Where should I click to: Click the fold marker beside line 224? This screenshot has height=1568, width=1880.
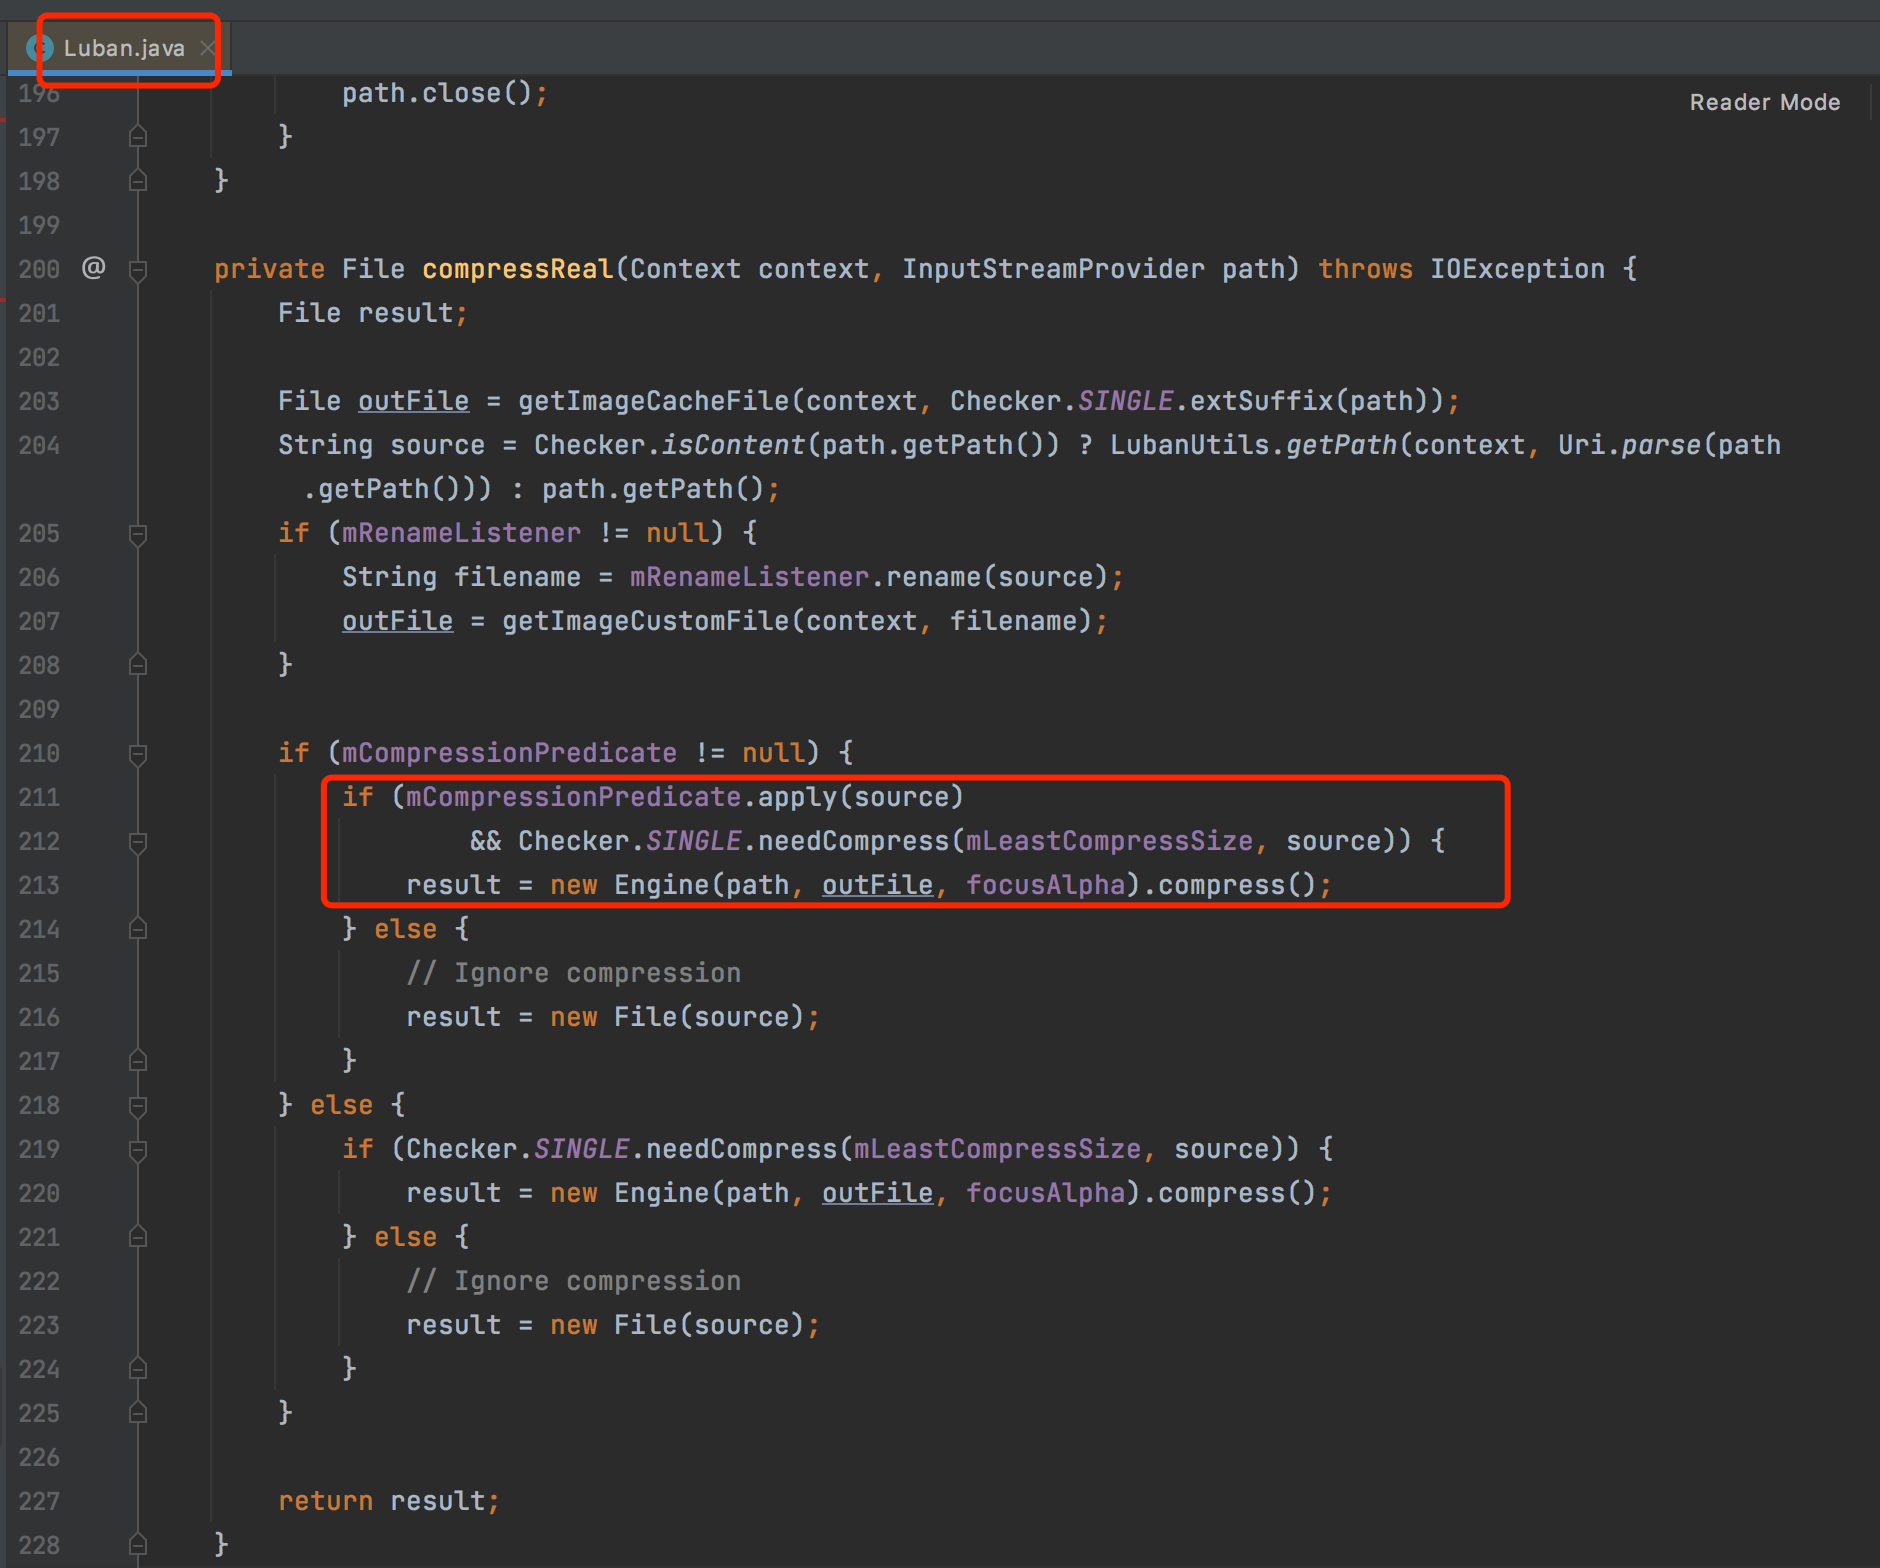pos(138,1368)
